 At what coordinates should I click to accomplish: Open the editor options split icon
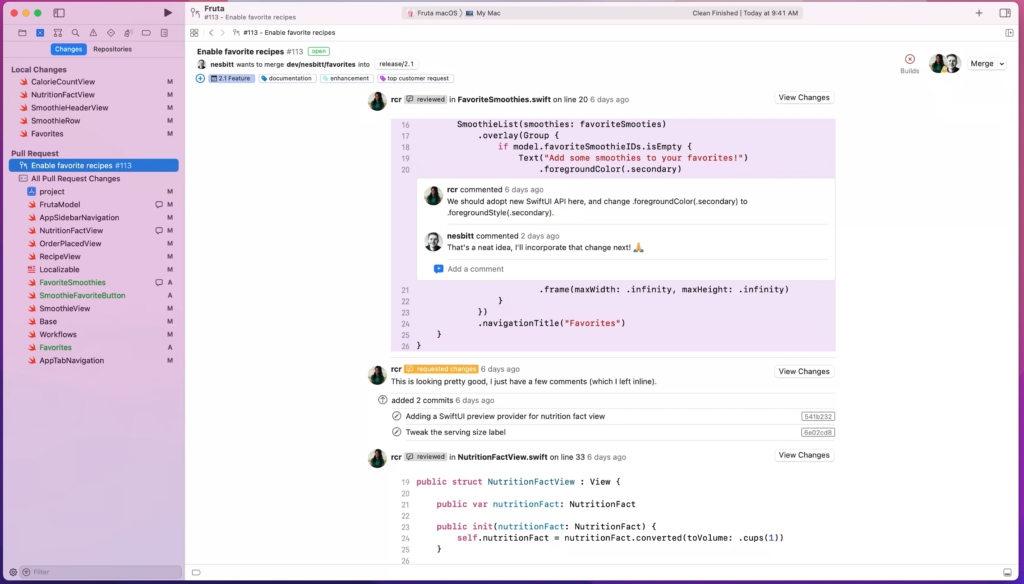click(x=1009, y=33)
